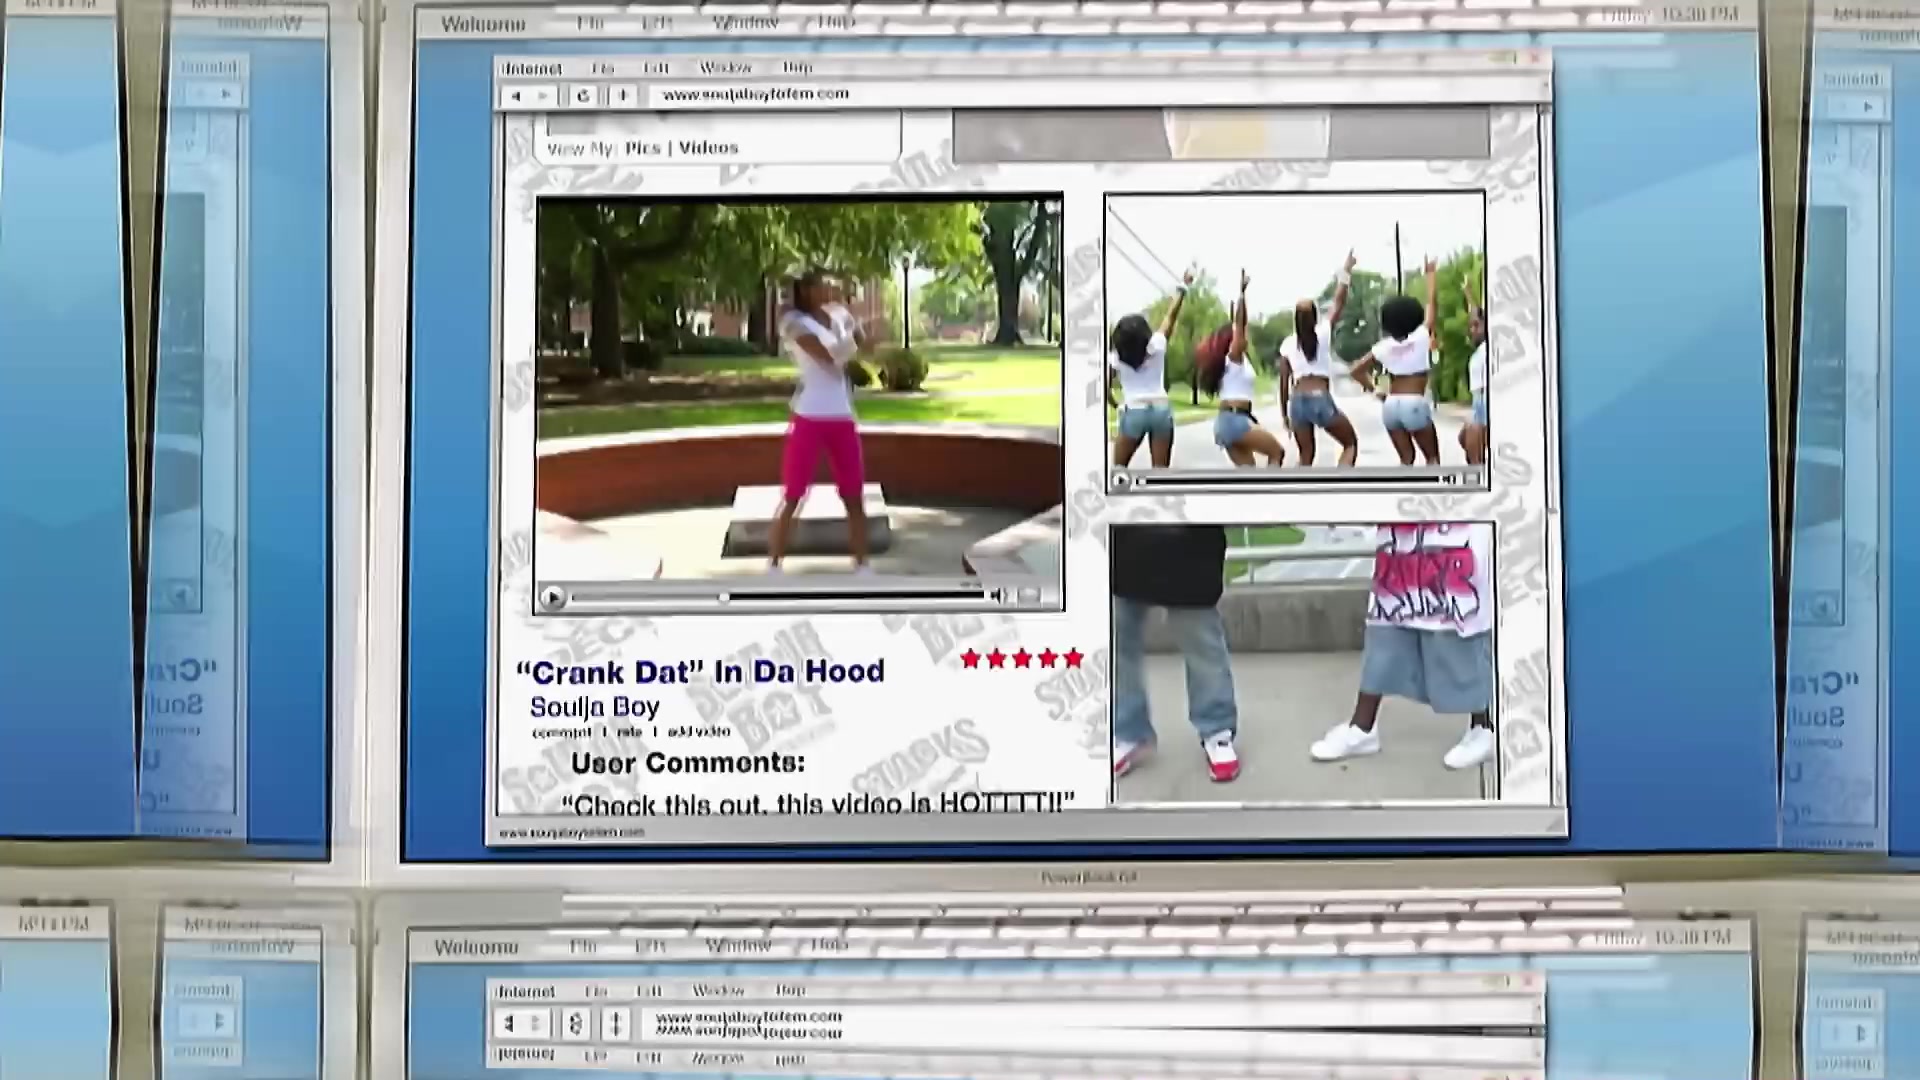Click the browser reload icon

(583, 96)
